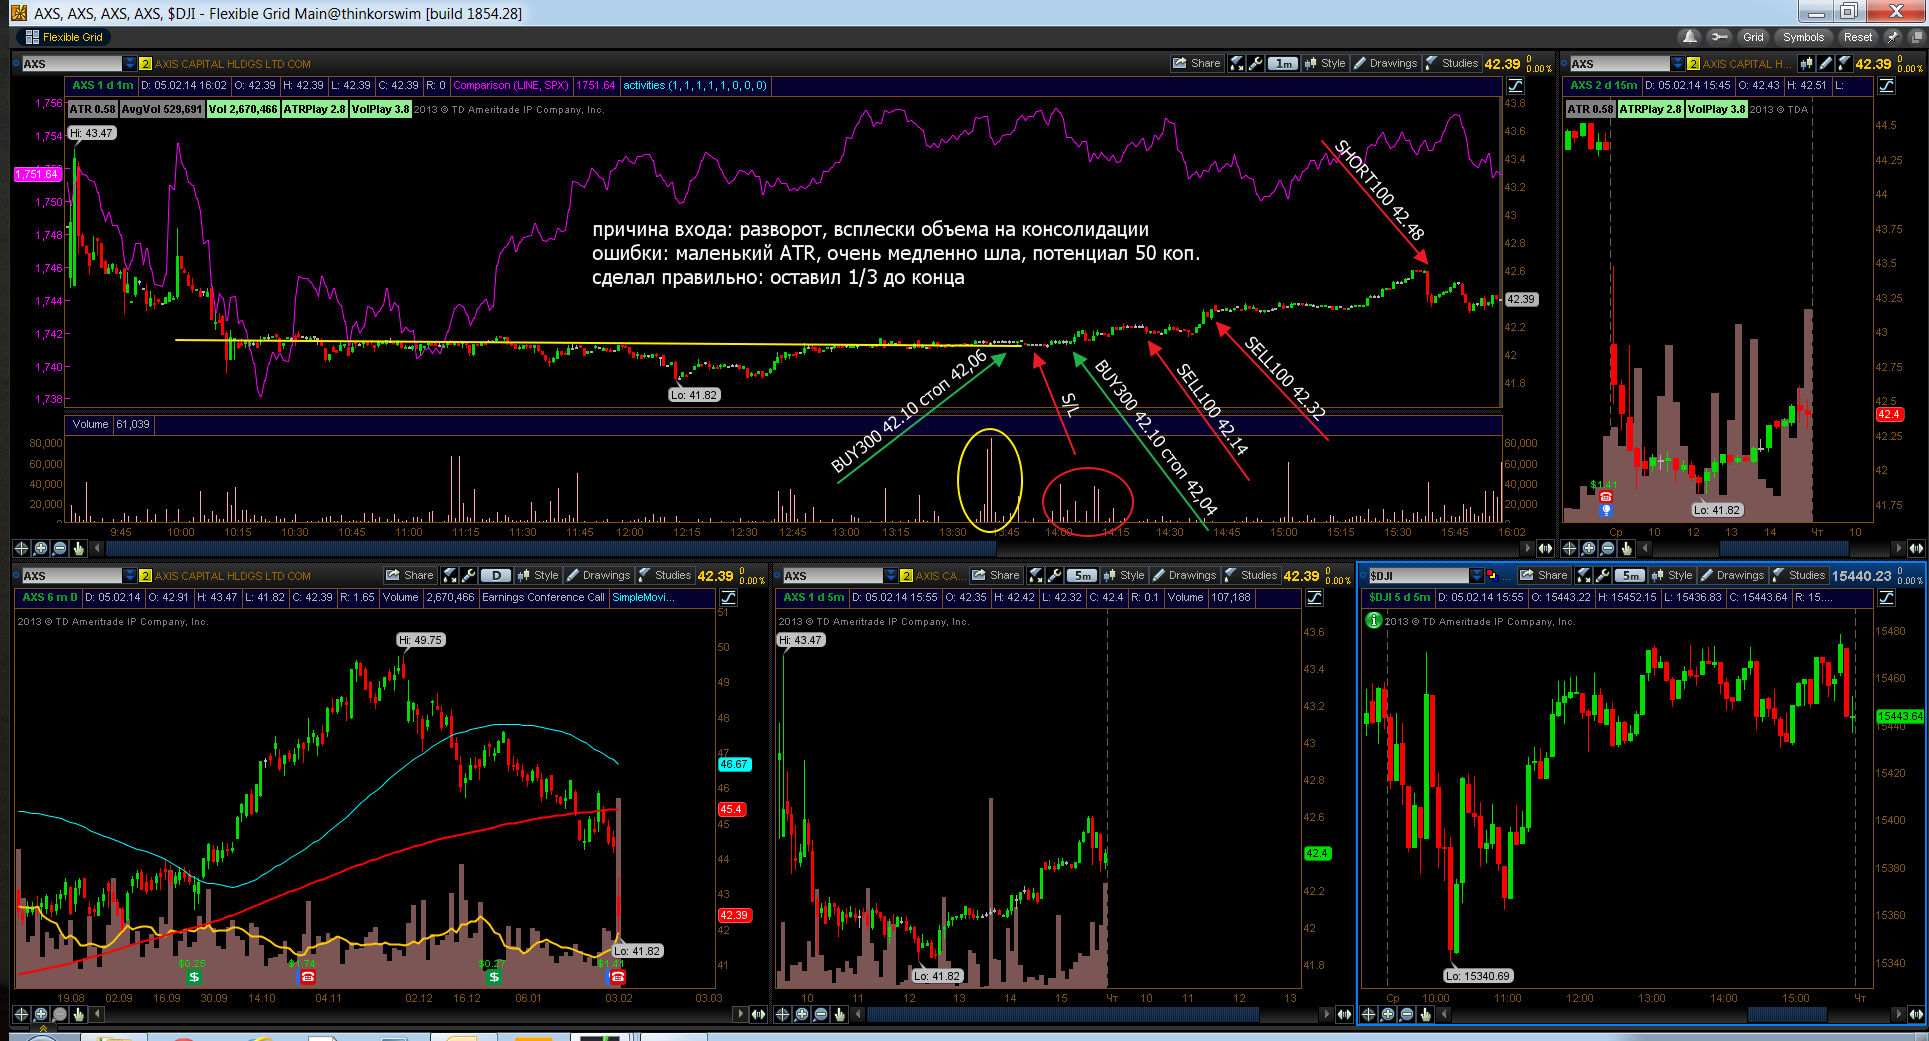This screenshot has width=1929, height=1041.
Task: Expand symbol dropdown on $DJI chart
Action: point(1477,575)
